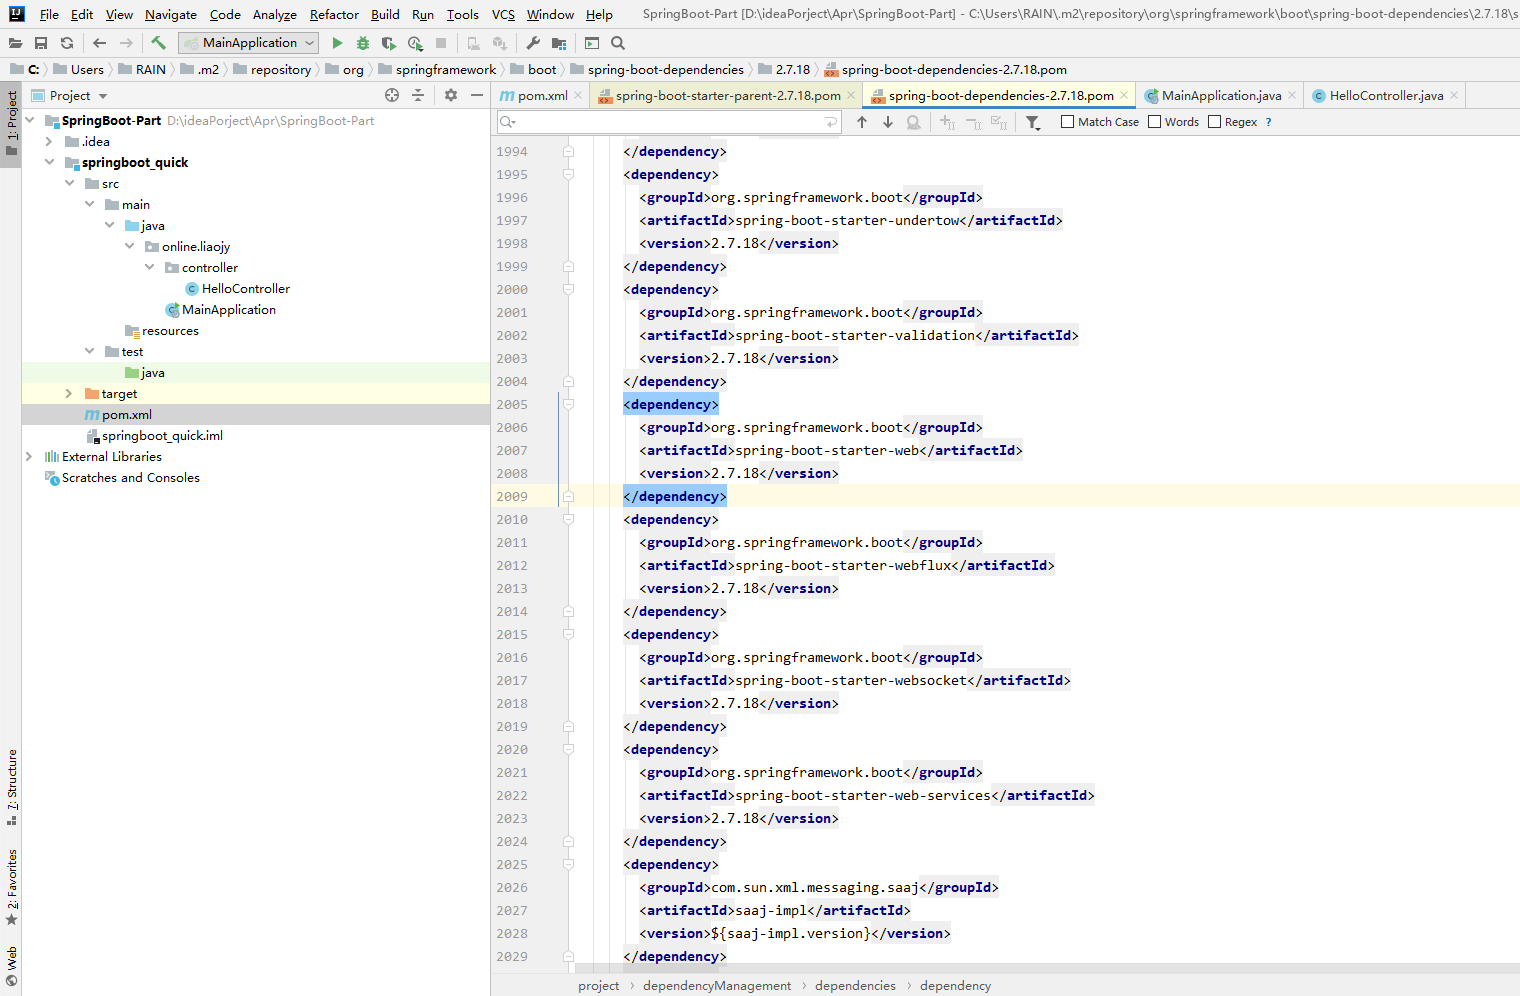The image size is (1520, 996).
Task: Switch to spring-boot-starter-parent-2.7.18.pom tab
Action: (x=727, y=95)
